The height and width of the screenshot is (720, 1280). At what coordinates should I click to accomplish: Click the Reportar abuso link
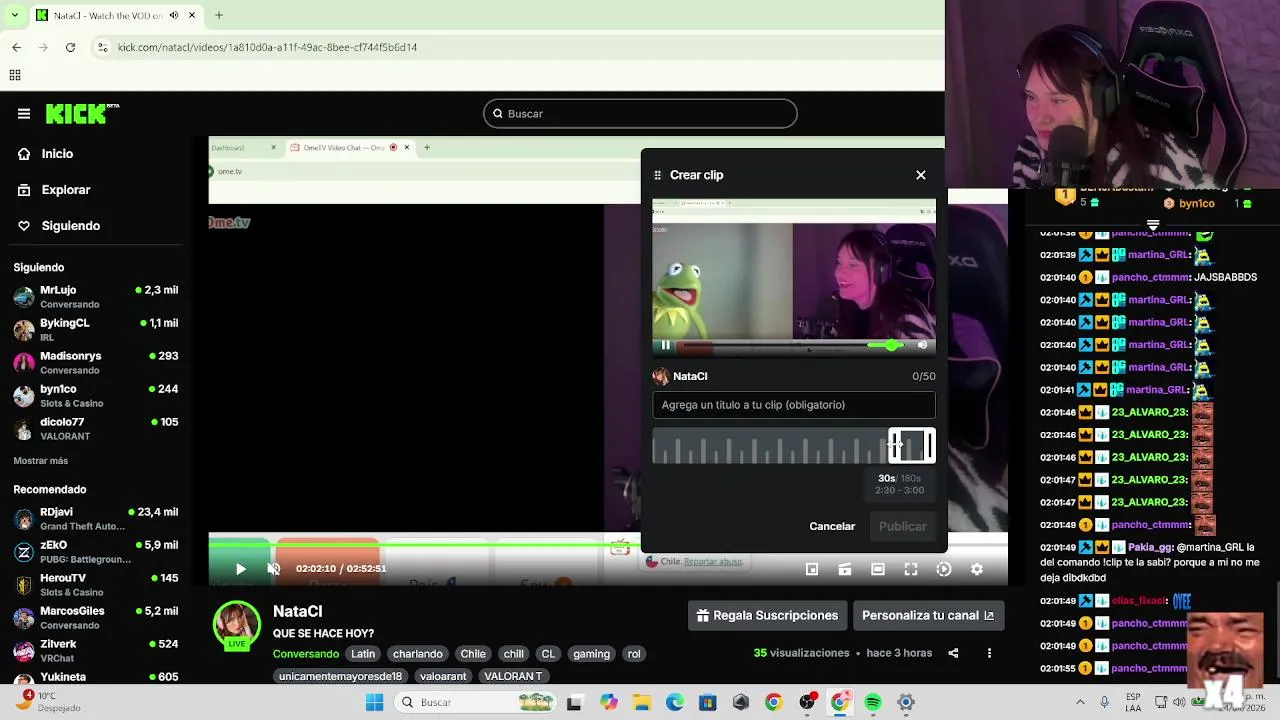(x=713, y=562)
